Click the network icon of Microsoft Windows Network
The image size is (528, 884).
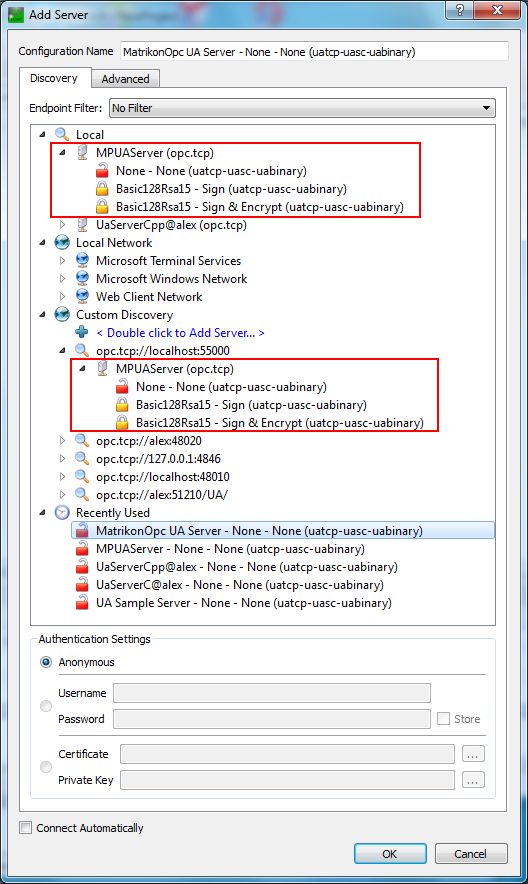82,279
